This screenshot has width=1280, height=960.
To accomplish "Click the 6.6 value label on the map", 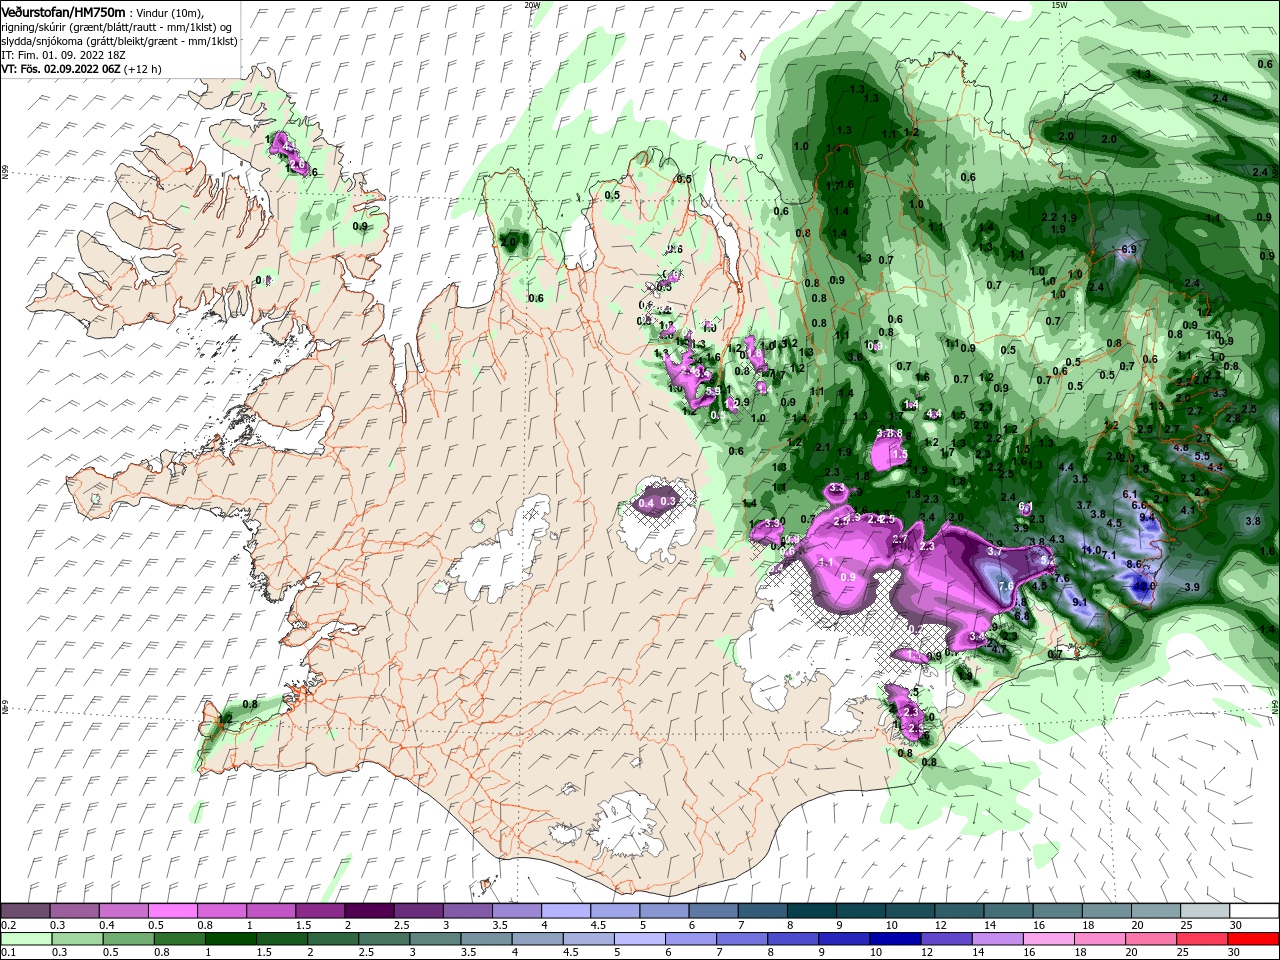I will [1139, 505].
